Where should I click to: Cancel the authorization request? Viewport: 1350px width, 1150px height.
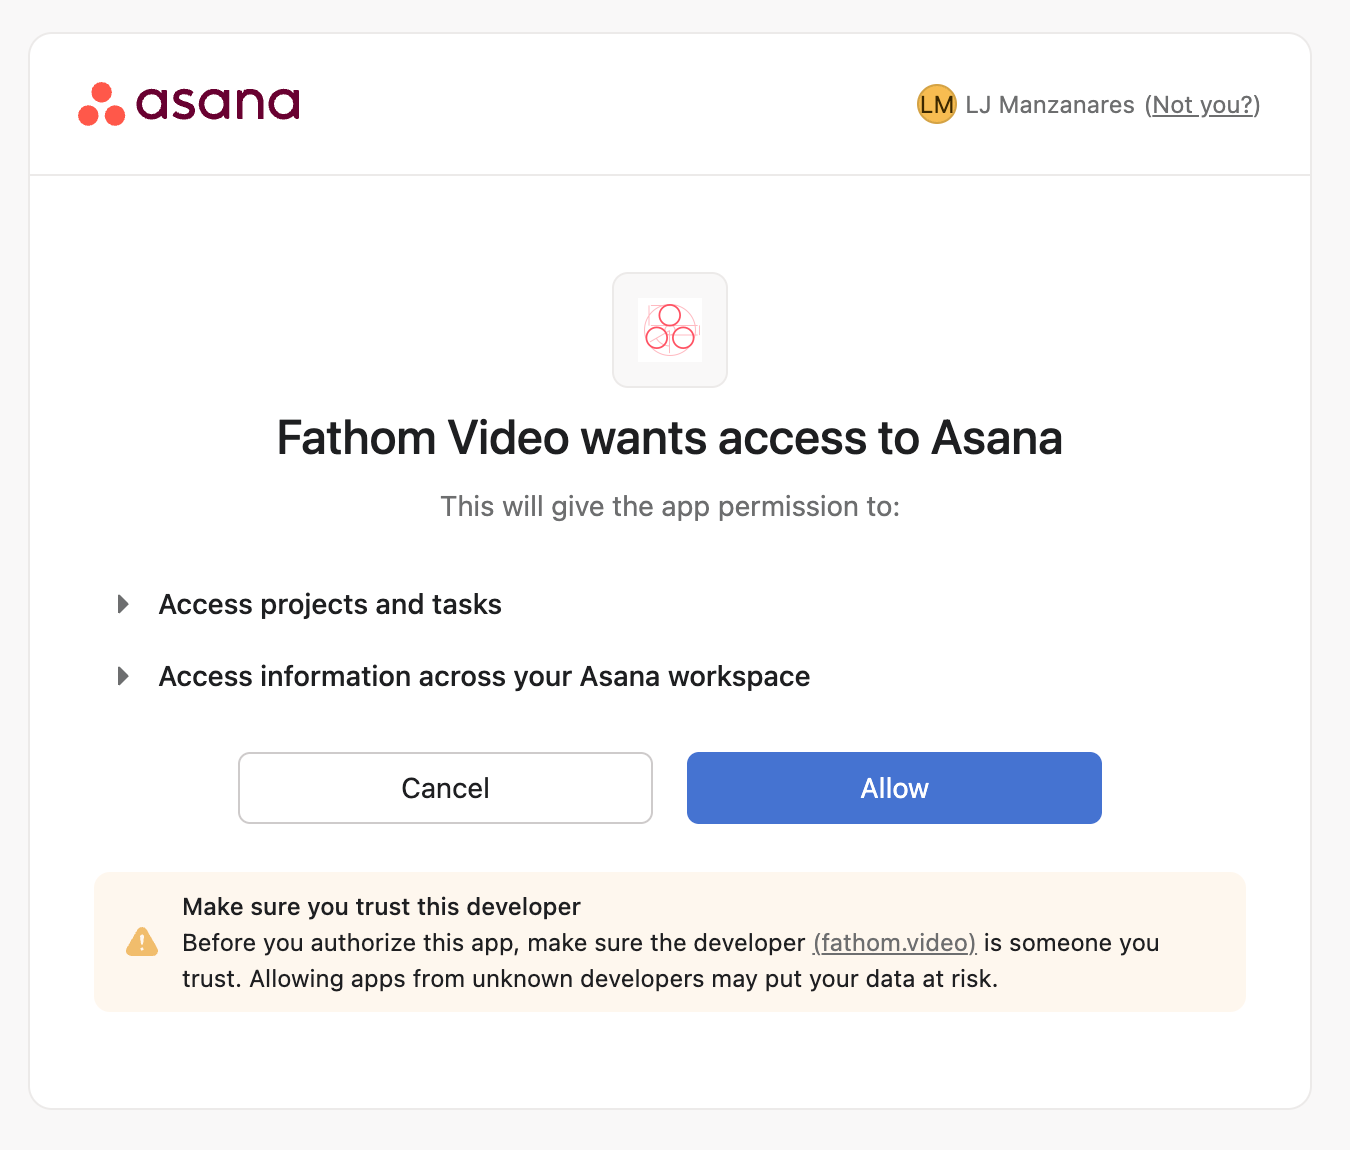tap(445, 788)
